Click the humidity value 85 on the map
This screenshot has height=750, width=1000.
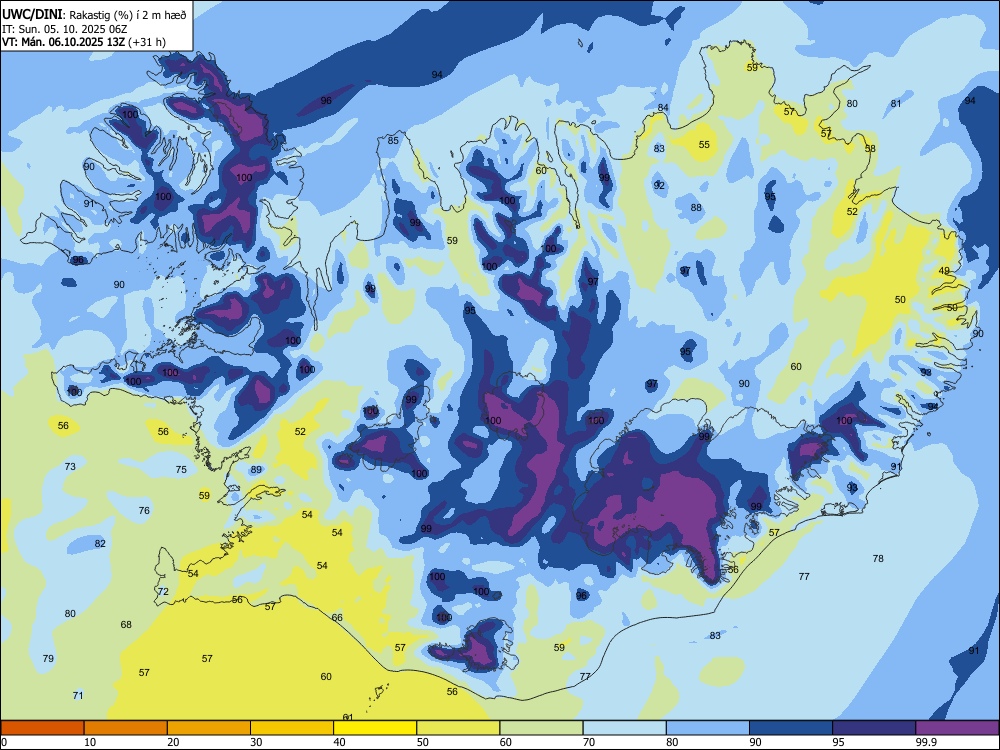(393, 140)
